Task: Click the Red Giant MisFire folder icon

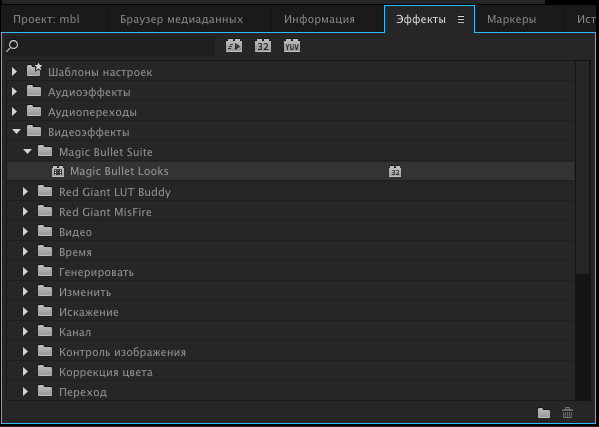Action: click(x=45, y=211)
